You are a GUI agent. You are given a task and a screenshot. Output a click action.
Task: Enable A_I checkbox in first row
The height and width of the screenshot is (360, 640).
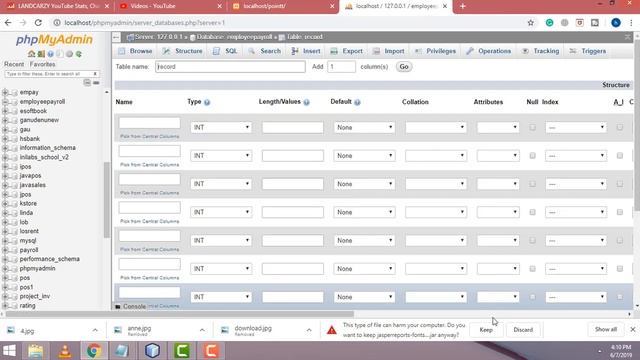(x=620, y=127)
